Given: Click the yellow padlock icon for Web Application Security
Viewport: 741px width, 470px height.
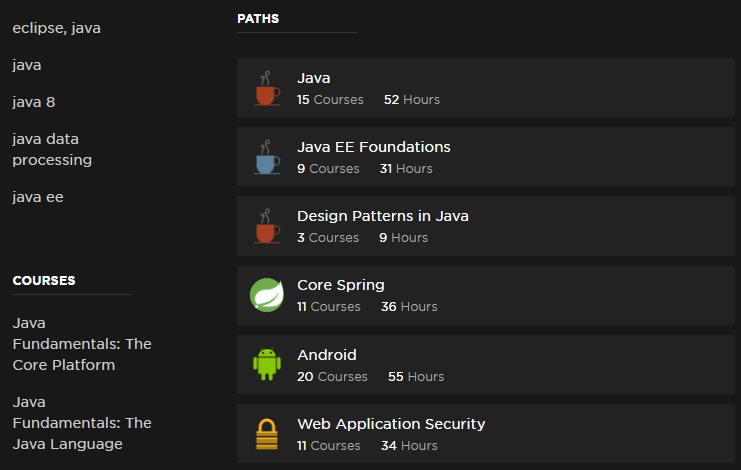Looking at the screenshot, I should 267,434.
